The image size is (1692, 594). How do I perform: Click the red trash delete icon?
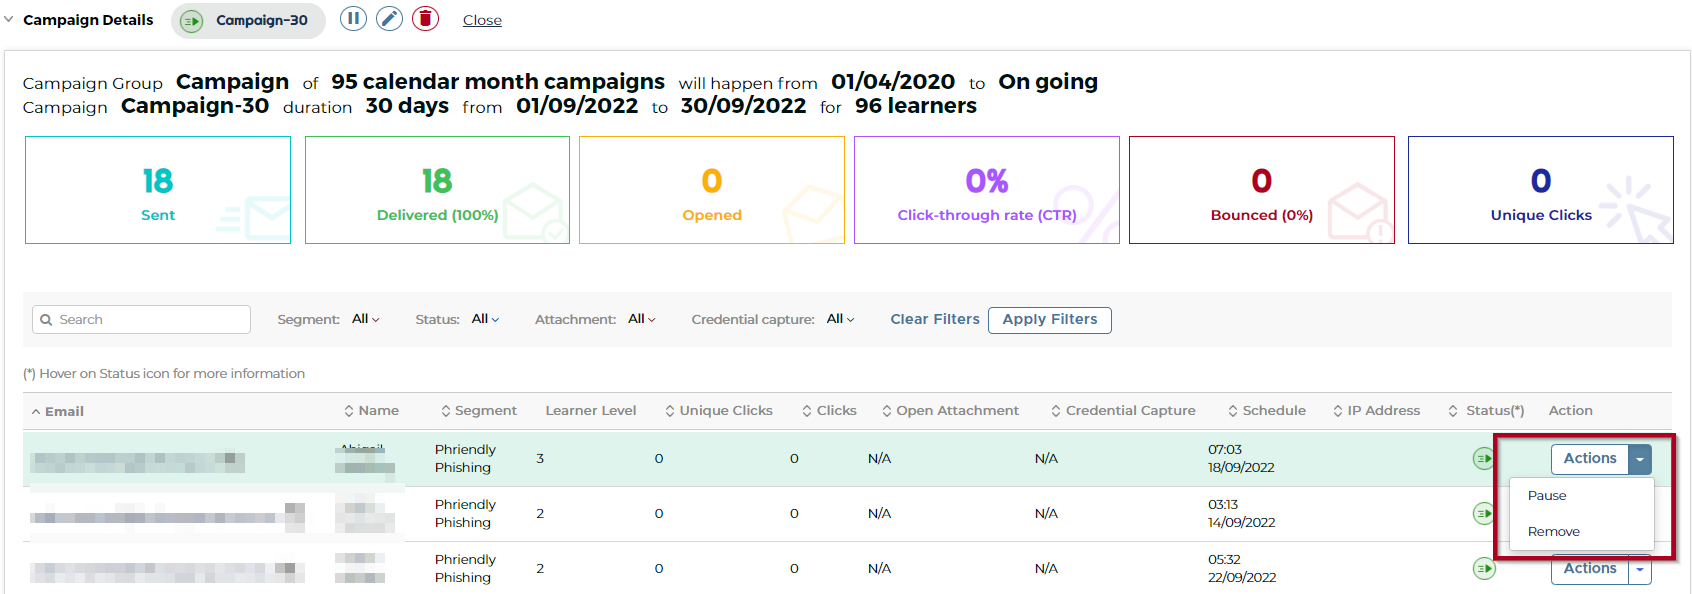[x=426, y=19]
